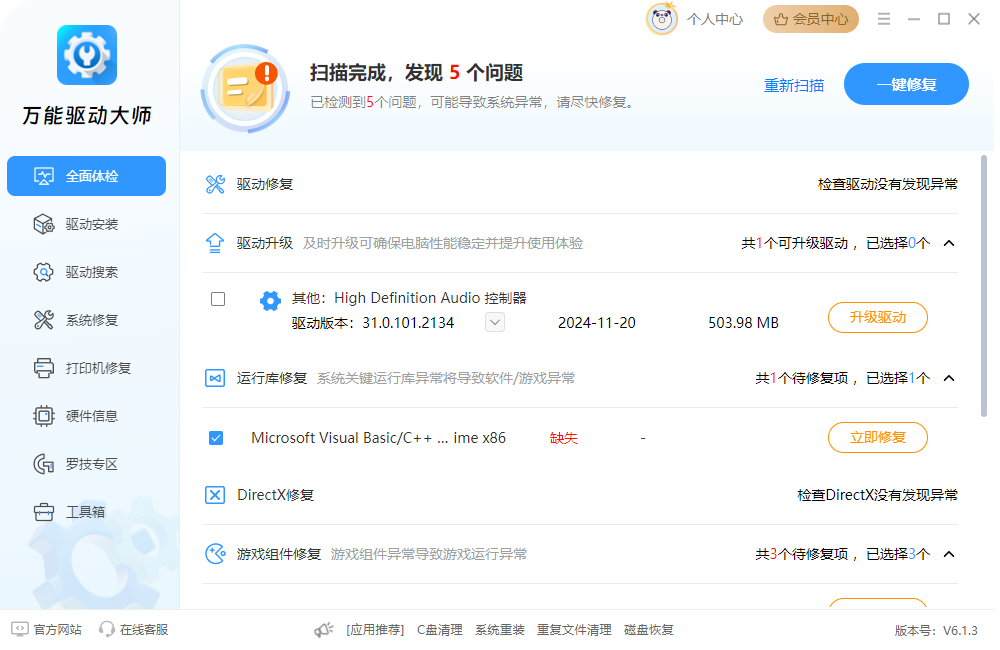The width and height of the screenshot is (1000, 650).
Task: Click the DirectX修复 icon
Action: pos(215,495)
